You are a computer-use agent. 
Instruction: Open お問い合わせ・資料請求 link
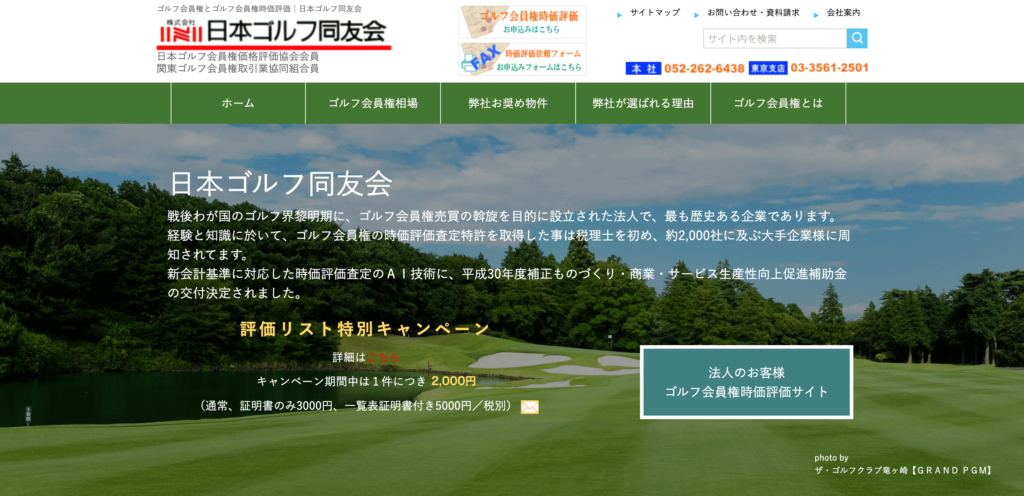coord(753,12)
